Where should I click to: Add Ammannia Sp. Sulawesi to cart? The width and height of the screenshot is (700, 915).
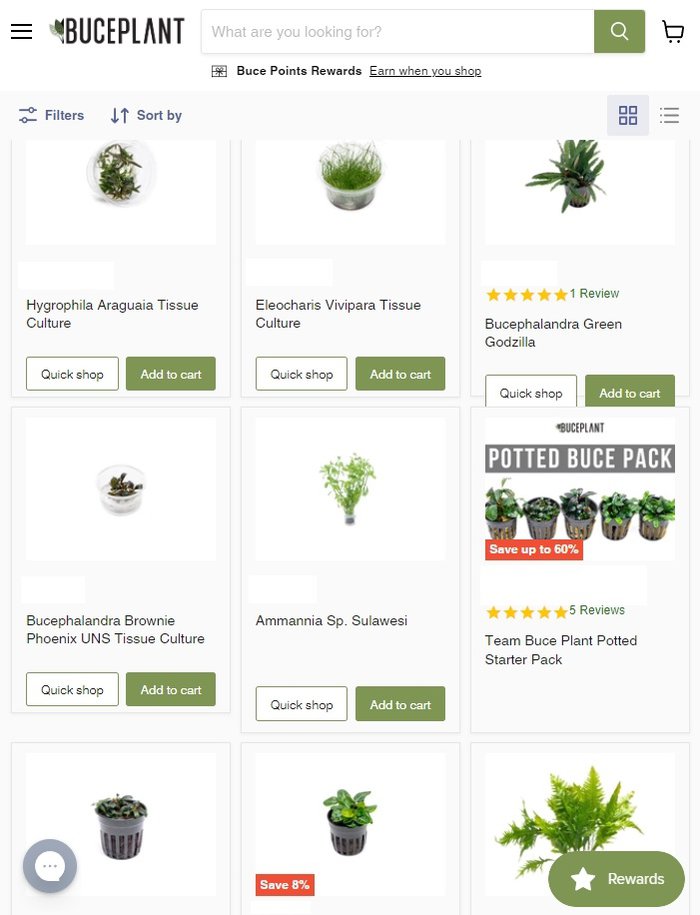click(x=400, y=704)
